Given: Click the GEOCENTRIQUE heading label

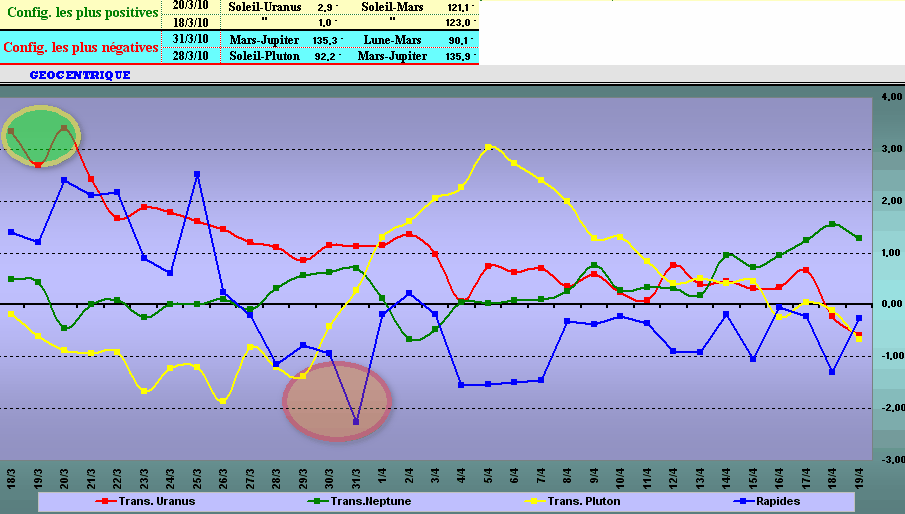Looking at the screenshot, I should (x=80, y=75).
